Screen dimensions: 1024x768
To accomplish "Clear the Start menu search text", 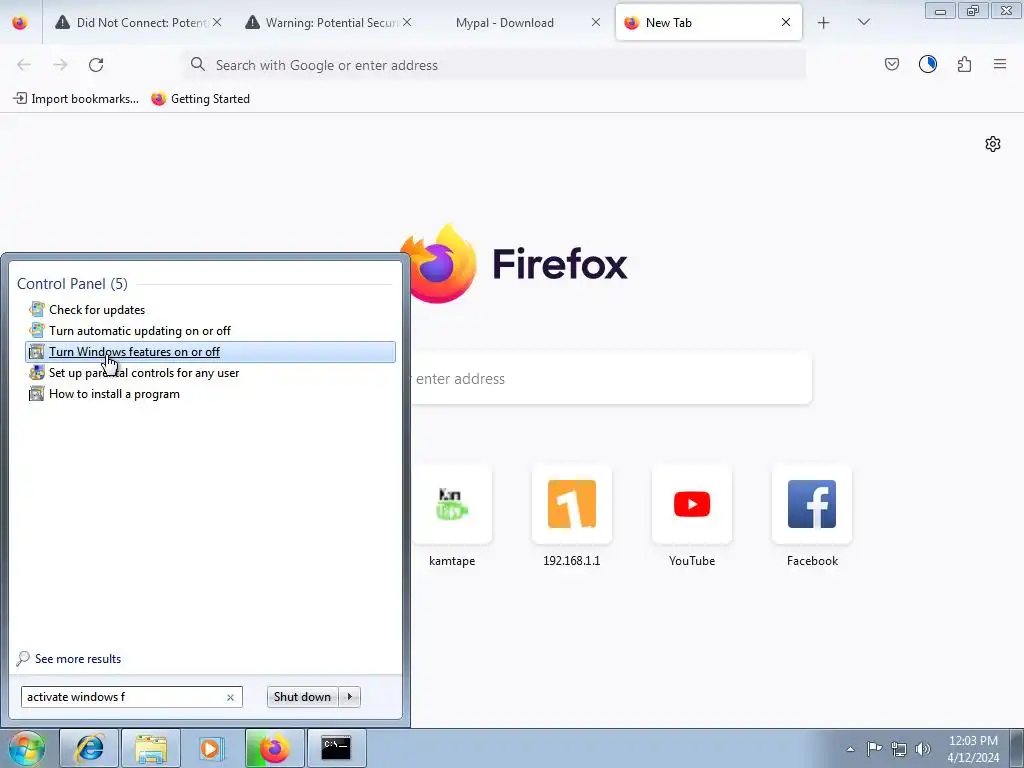I will coord(231,697).
